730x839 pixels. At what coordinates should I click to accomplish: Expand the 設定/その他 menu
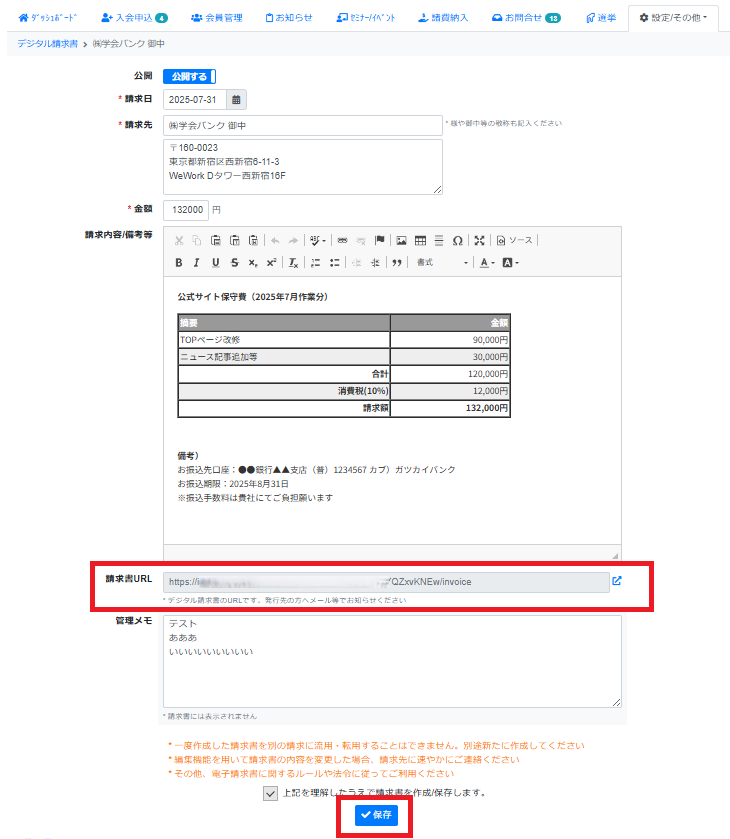(673, 18)
